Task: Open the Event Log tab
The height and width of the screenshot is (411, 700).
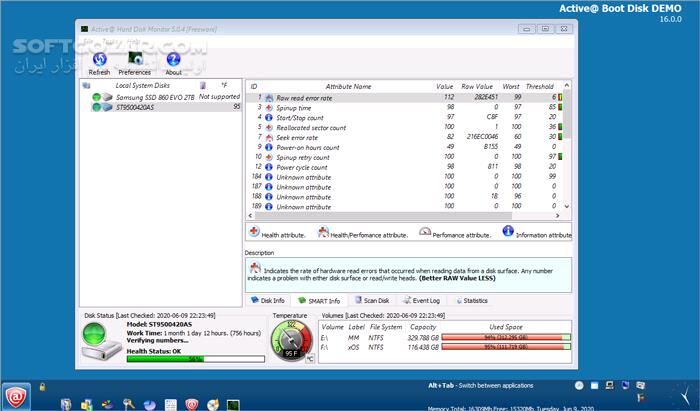Action: 423,300
